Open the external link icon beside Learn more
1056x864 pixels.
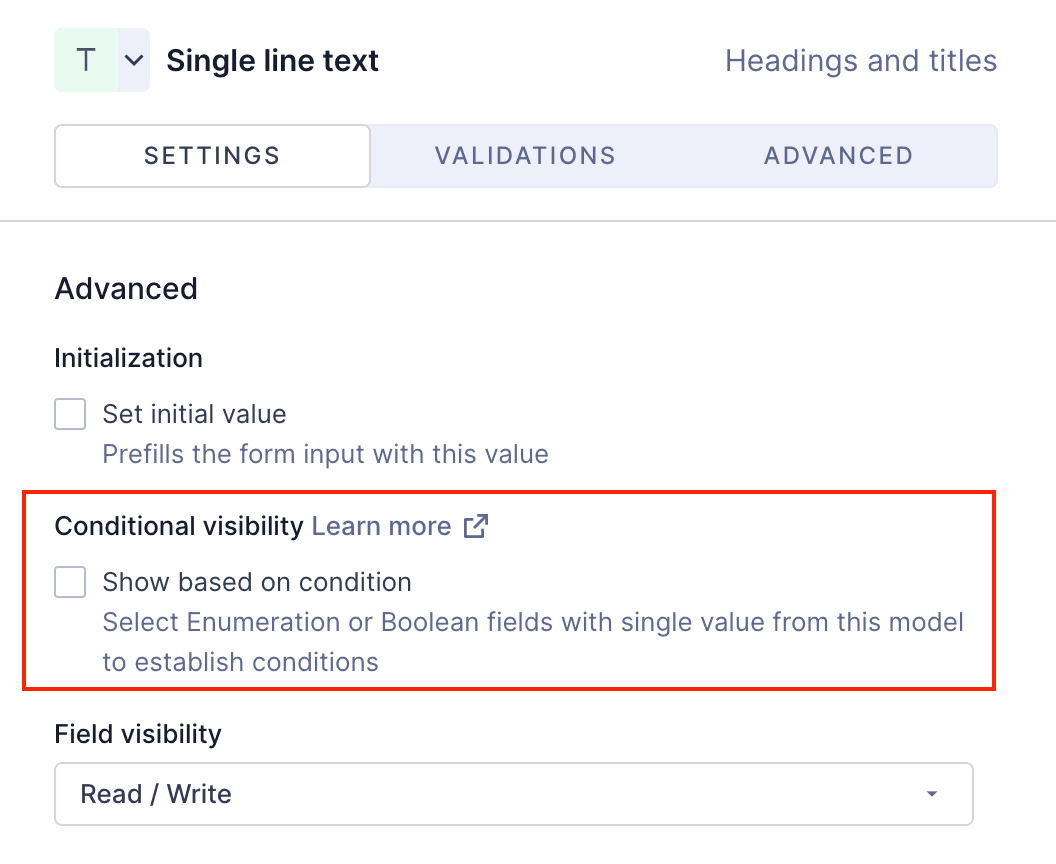click(478, 525)
